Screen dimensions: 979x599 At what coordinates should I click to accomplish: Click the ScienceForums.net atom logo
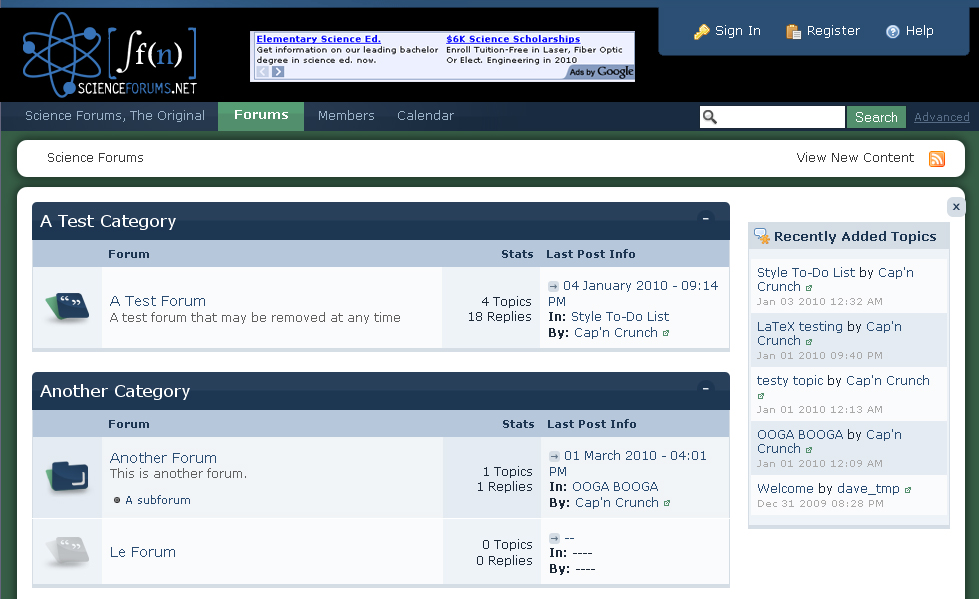pos(108,56)
